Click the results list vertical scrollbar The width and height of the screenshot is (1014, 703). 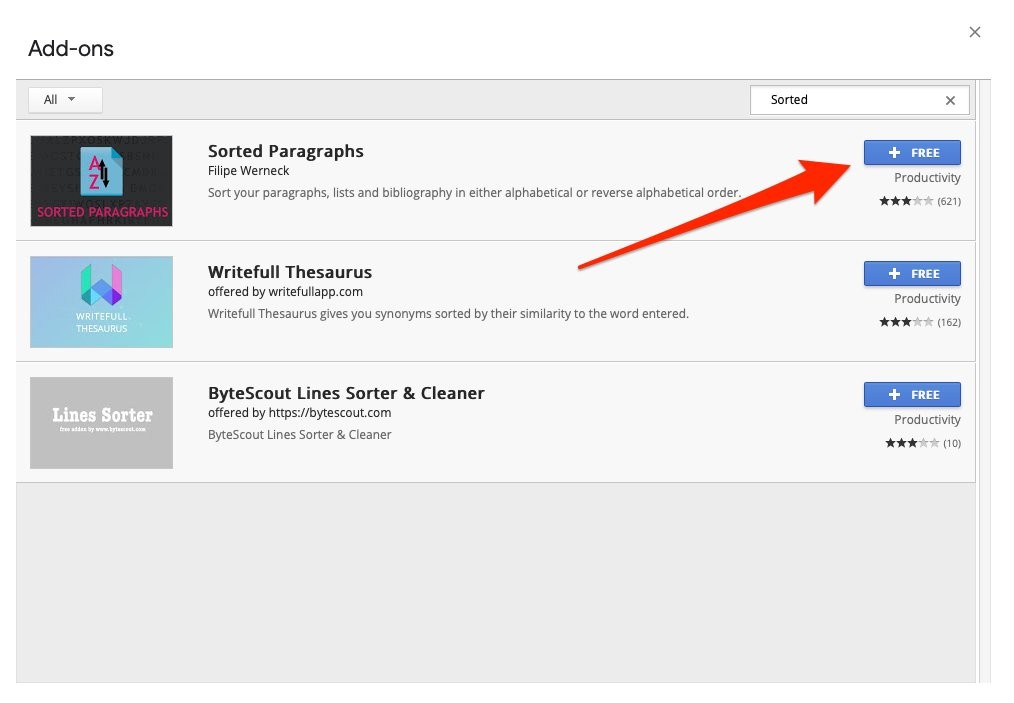(x=983, y=382)
